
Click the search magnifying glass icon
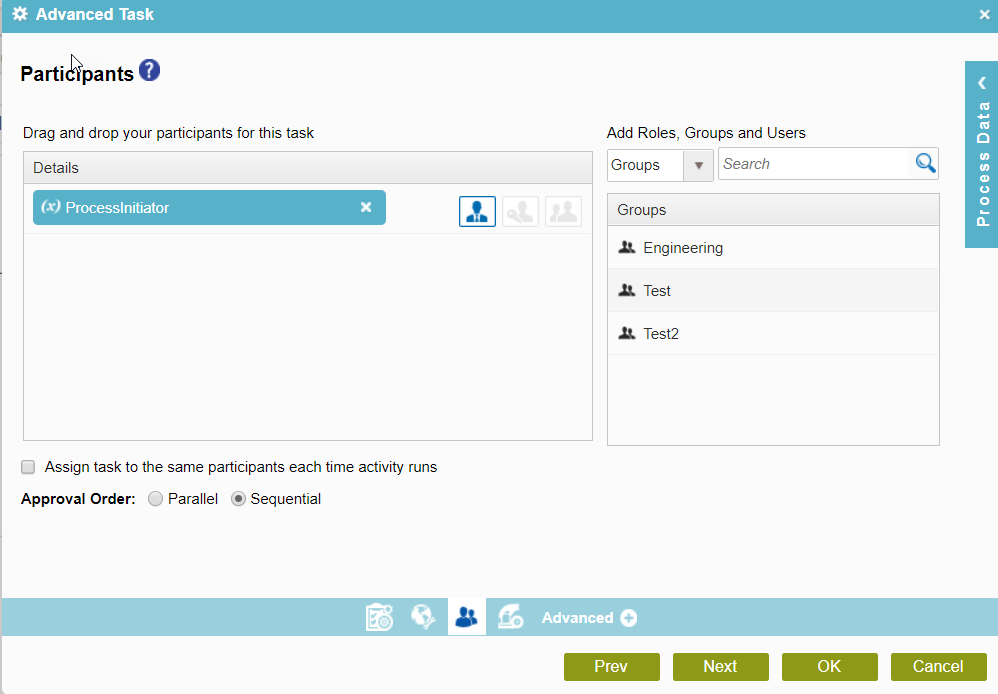click(x=925, y=164)
